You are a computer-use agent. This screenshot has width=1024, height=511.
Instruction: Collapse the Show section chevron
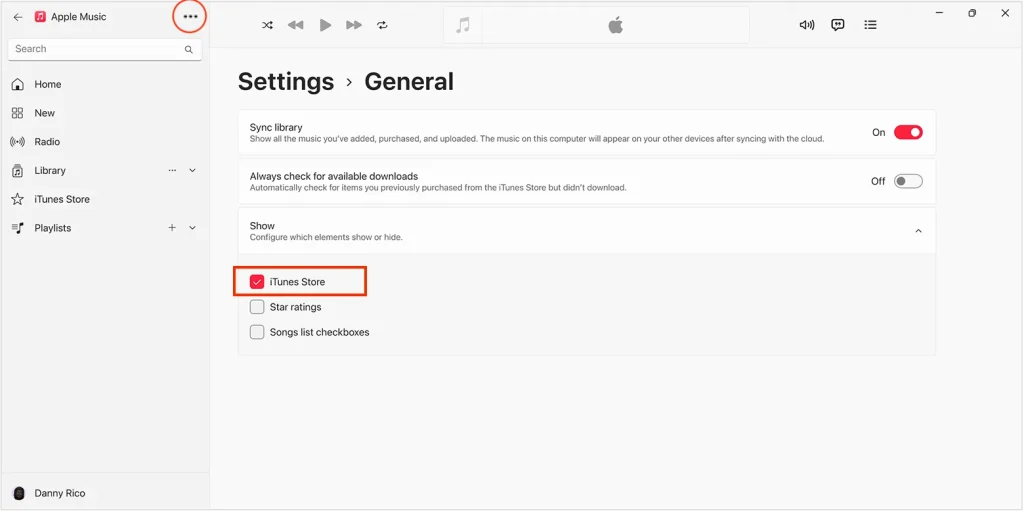click(918, 231)
